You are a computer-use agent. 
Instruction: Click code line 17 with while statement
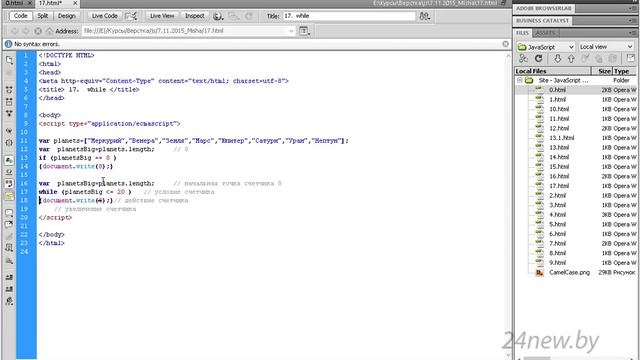(x=127, y=192)
